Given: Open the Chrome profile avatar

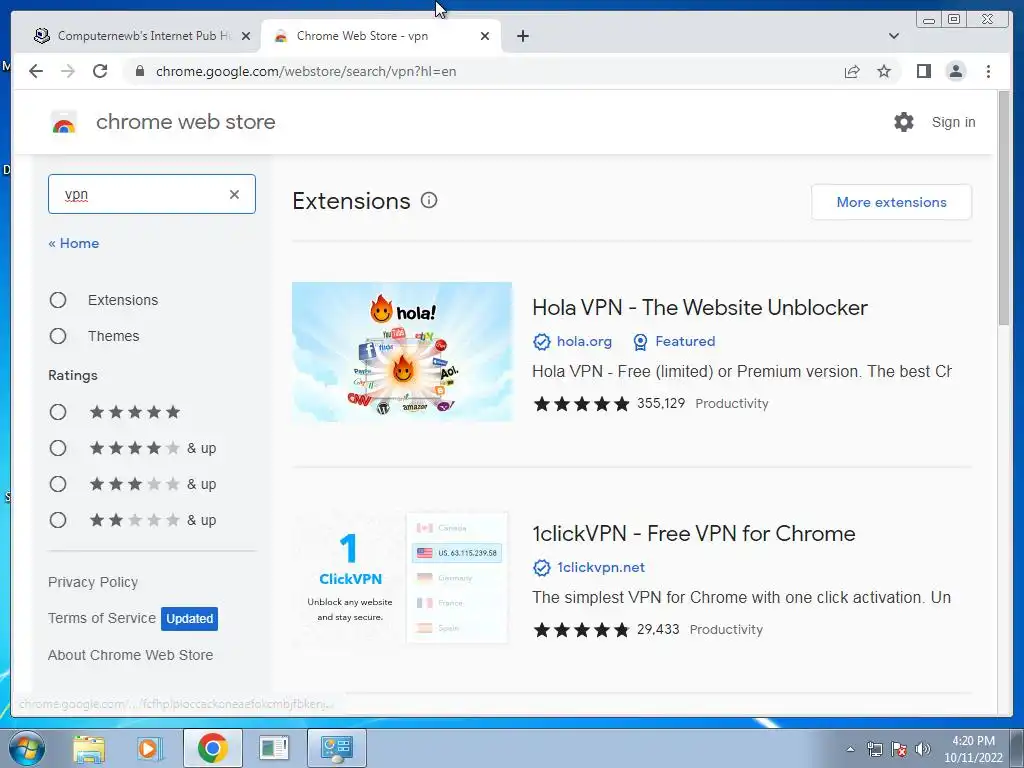Looking at the screenshot, I should (956, 71).
